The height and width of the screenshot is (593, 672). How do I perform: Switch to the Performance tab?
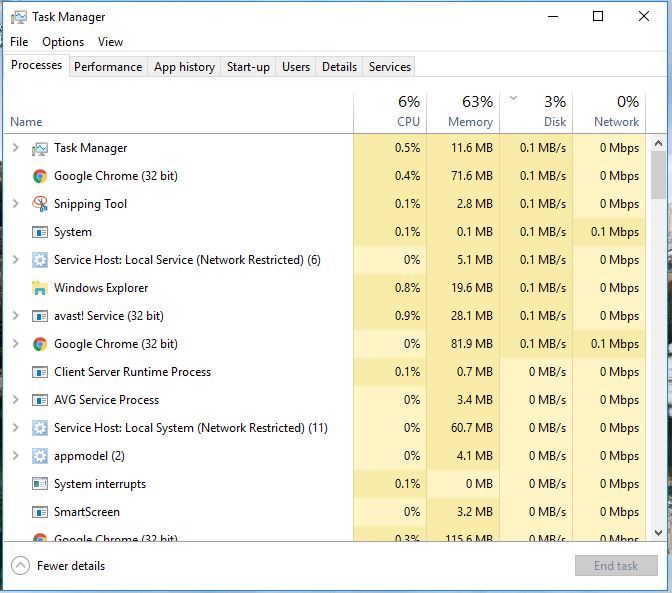click(x=108, y=67)
